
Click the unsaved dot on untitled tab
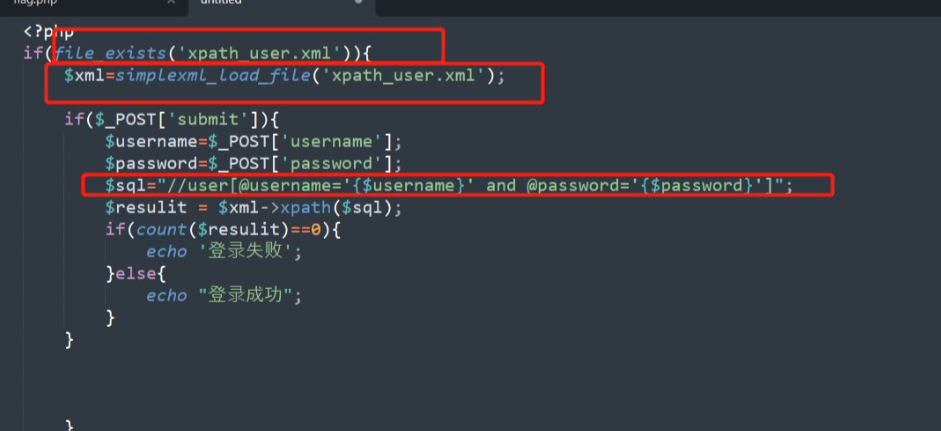pos(359,3)
